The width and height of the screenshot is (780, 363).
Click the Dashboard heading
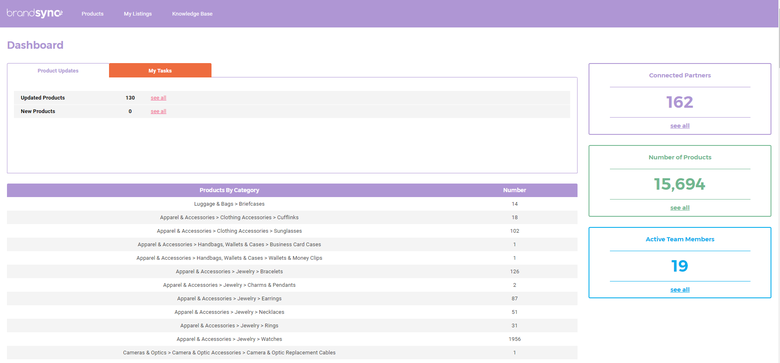pyautogui.click(x=35, y=45)
